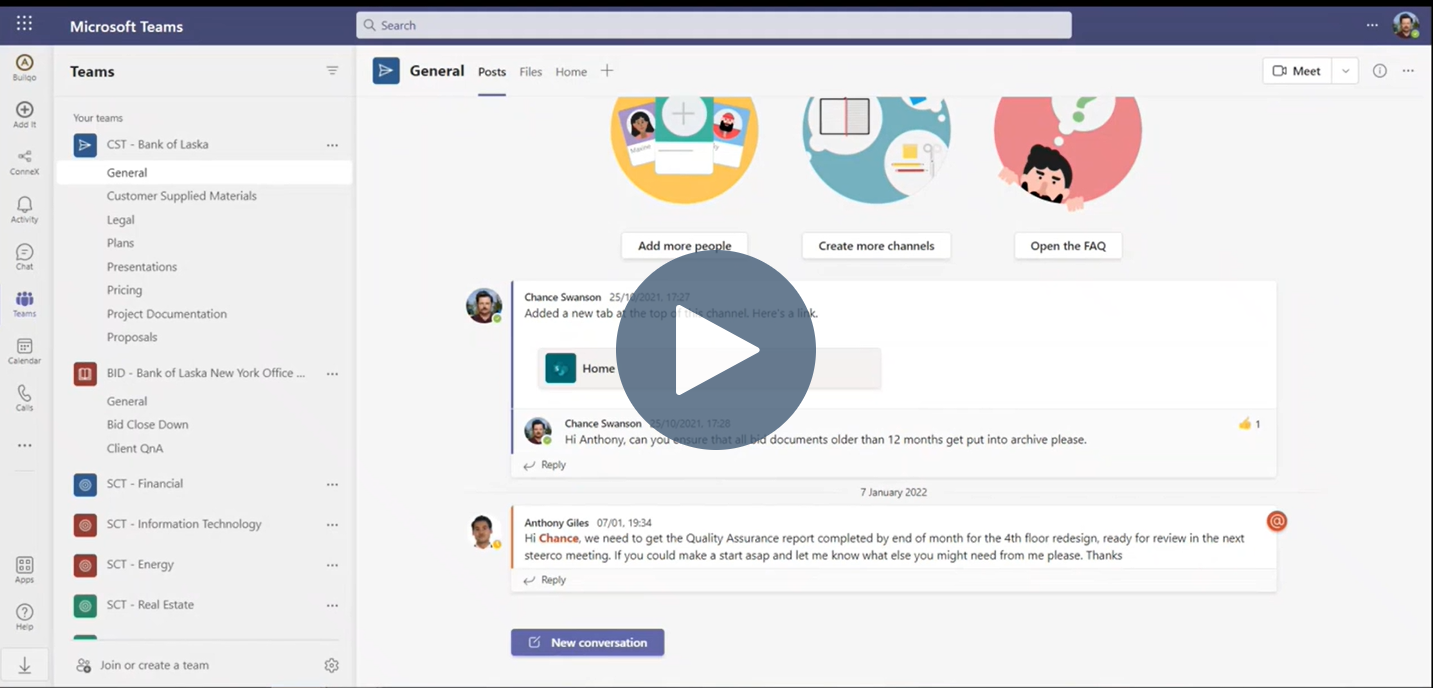The height and width of the screenshot is (688, 1433).
Task: Click the Add It rail icon
Action: [x=25, y=114]
